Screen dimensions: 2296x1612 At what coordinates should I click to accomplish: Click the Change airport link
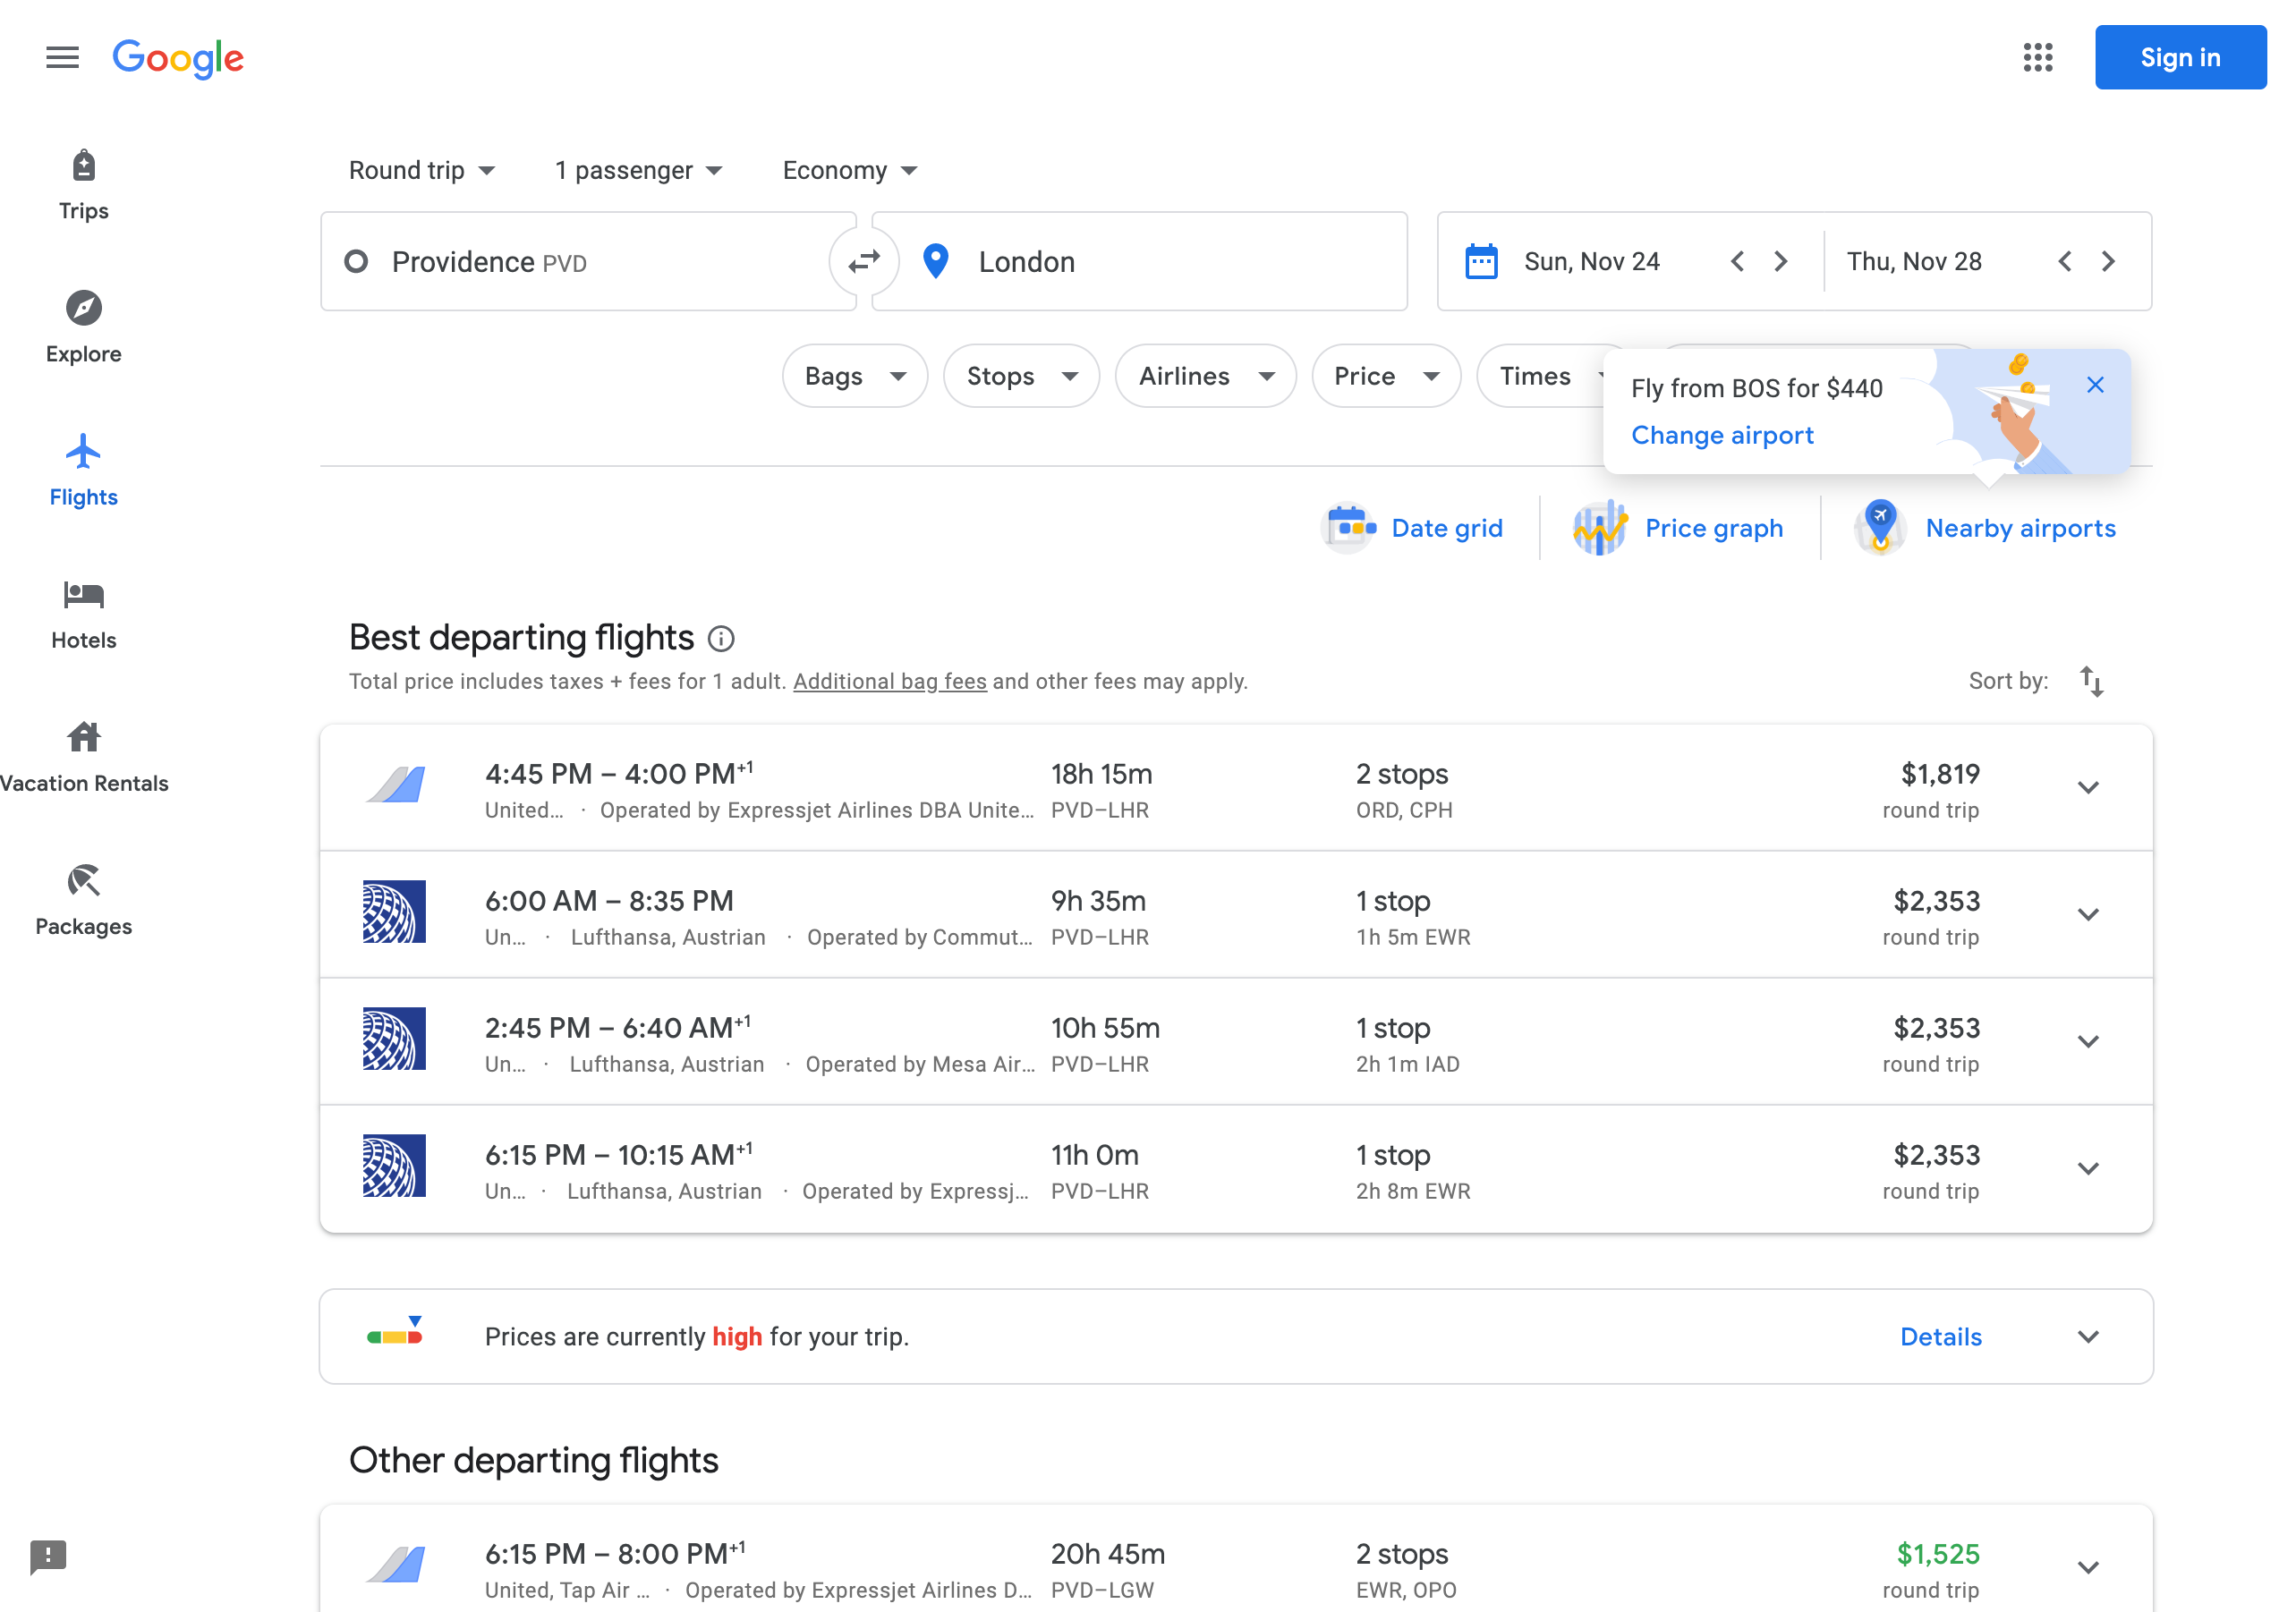pos(1722,435)
